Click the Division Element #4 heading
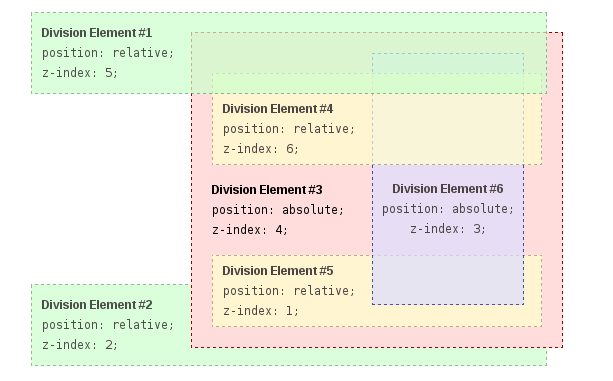613x381 pixels. tap(278, 109)
